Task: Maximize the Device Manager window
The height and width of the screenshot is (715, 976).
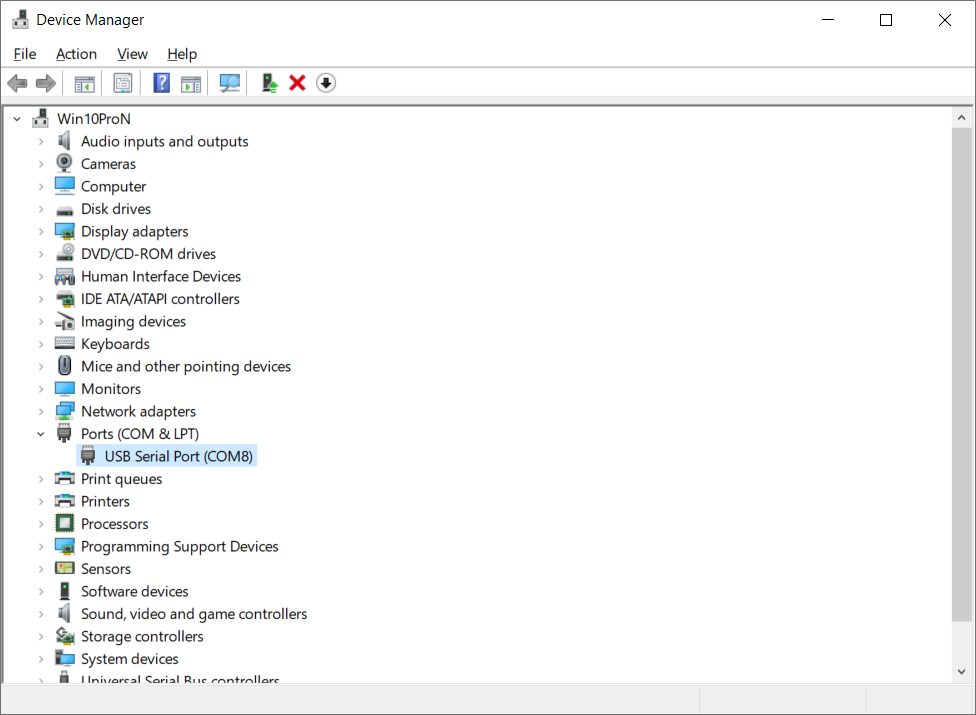Action: [886, 20]
